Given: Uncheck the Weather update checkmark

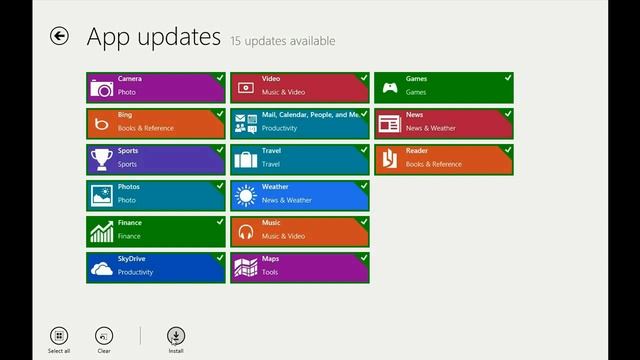Looking at the screenshot, I should coord(364,185).
